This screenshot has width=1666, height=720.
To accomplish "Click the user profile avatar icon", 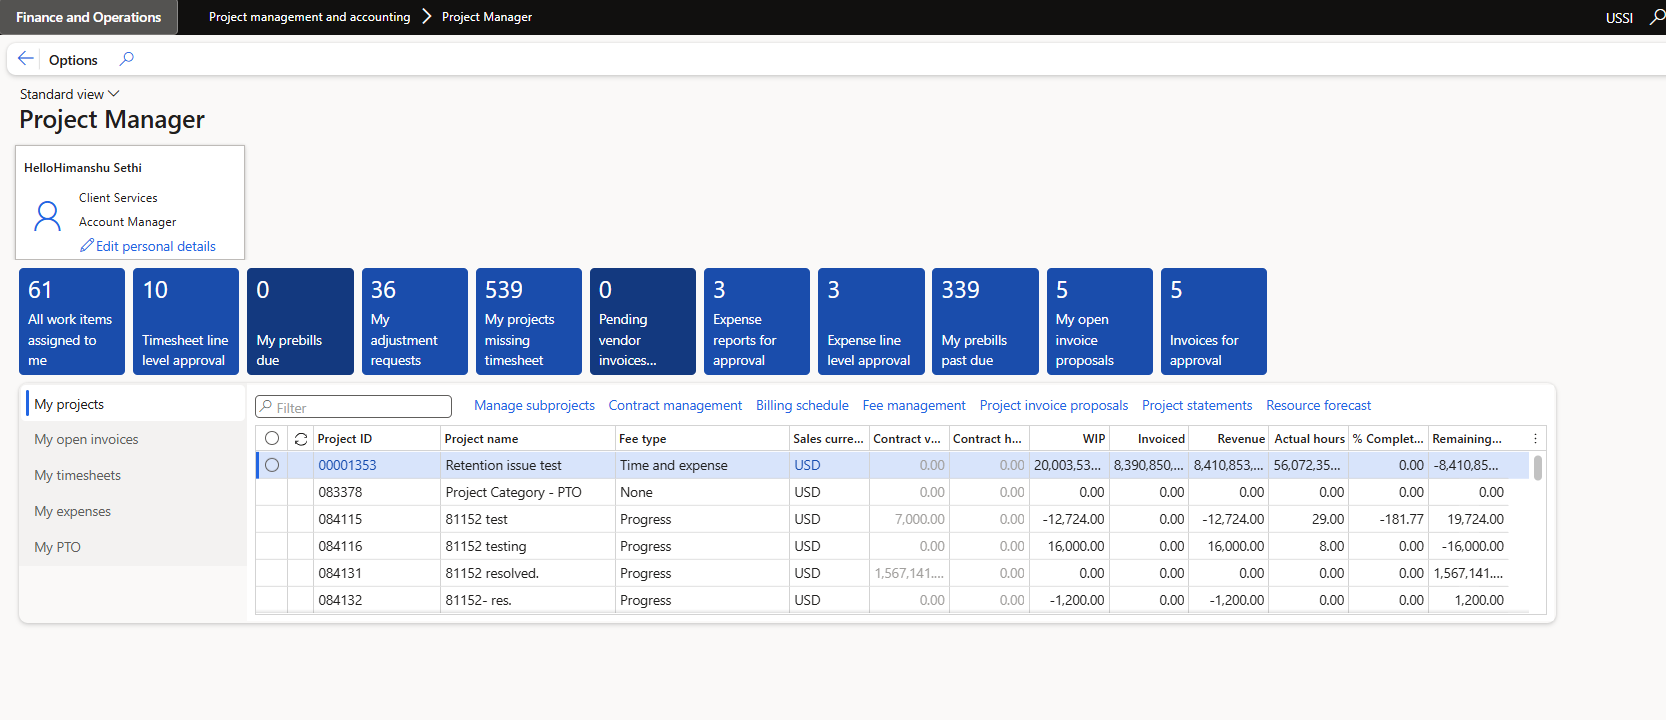I will point(47,216).
